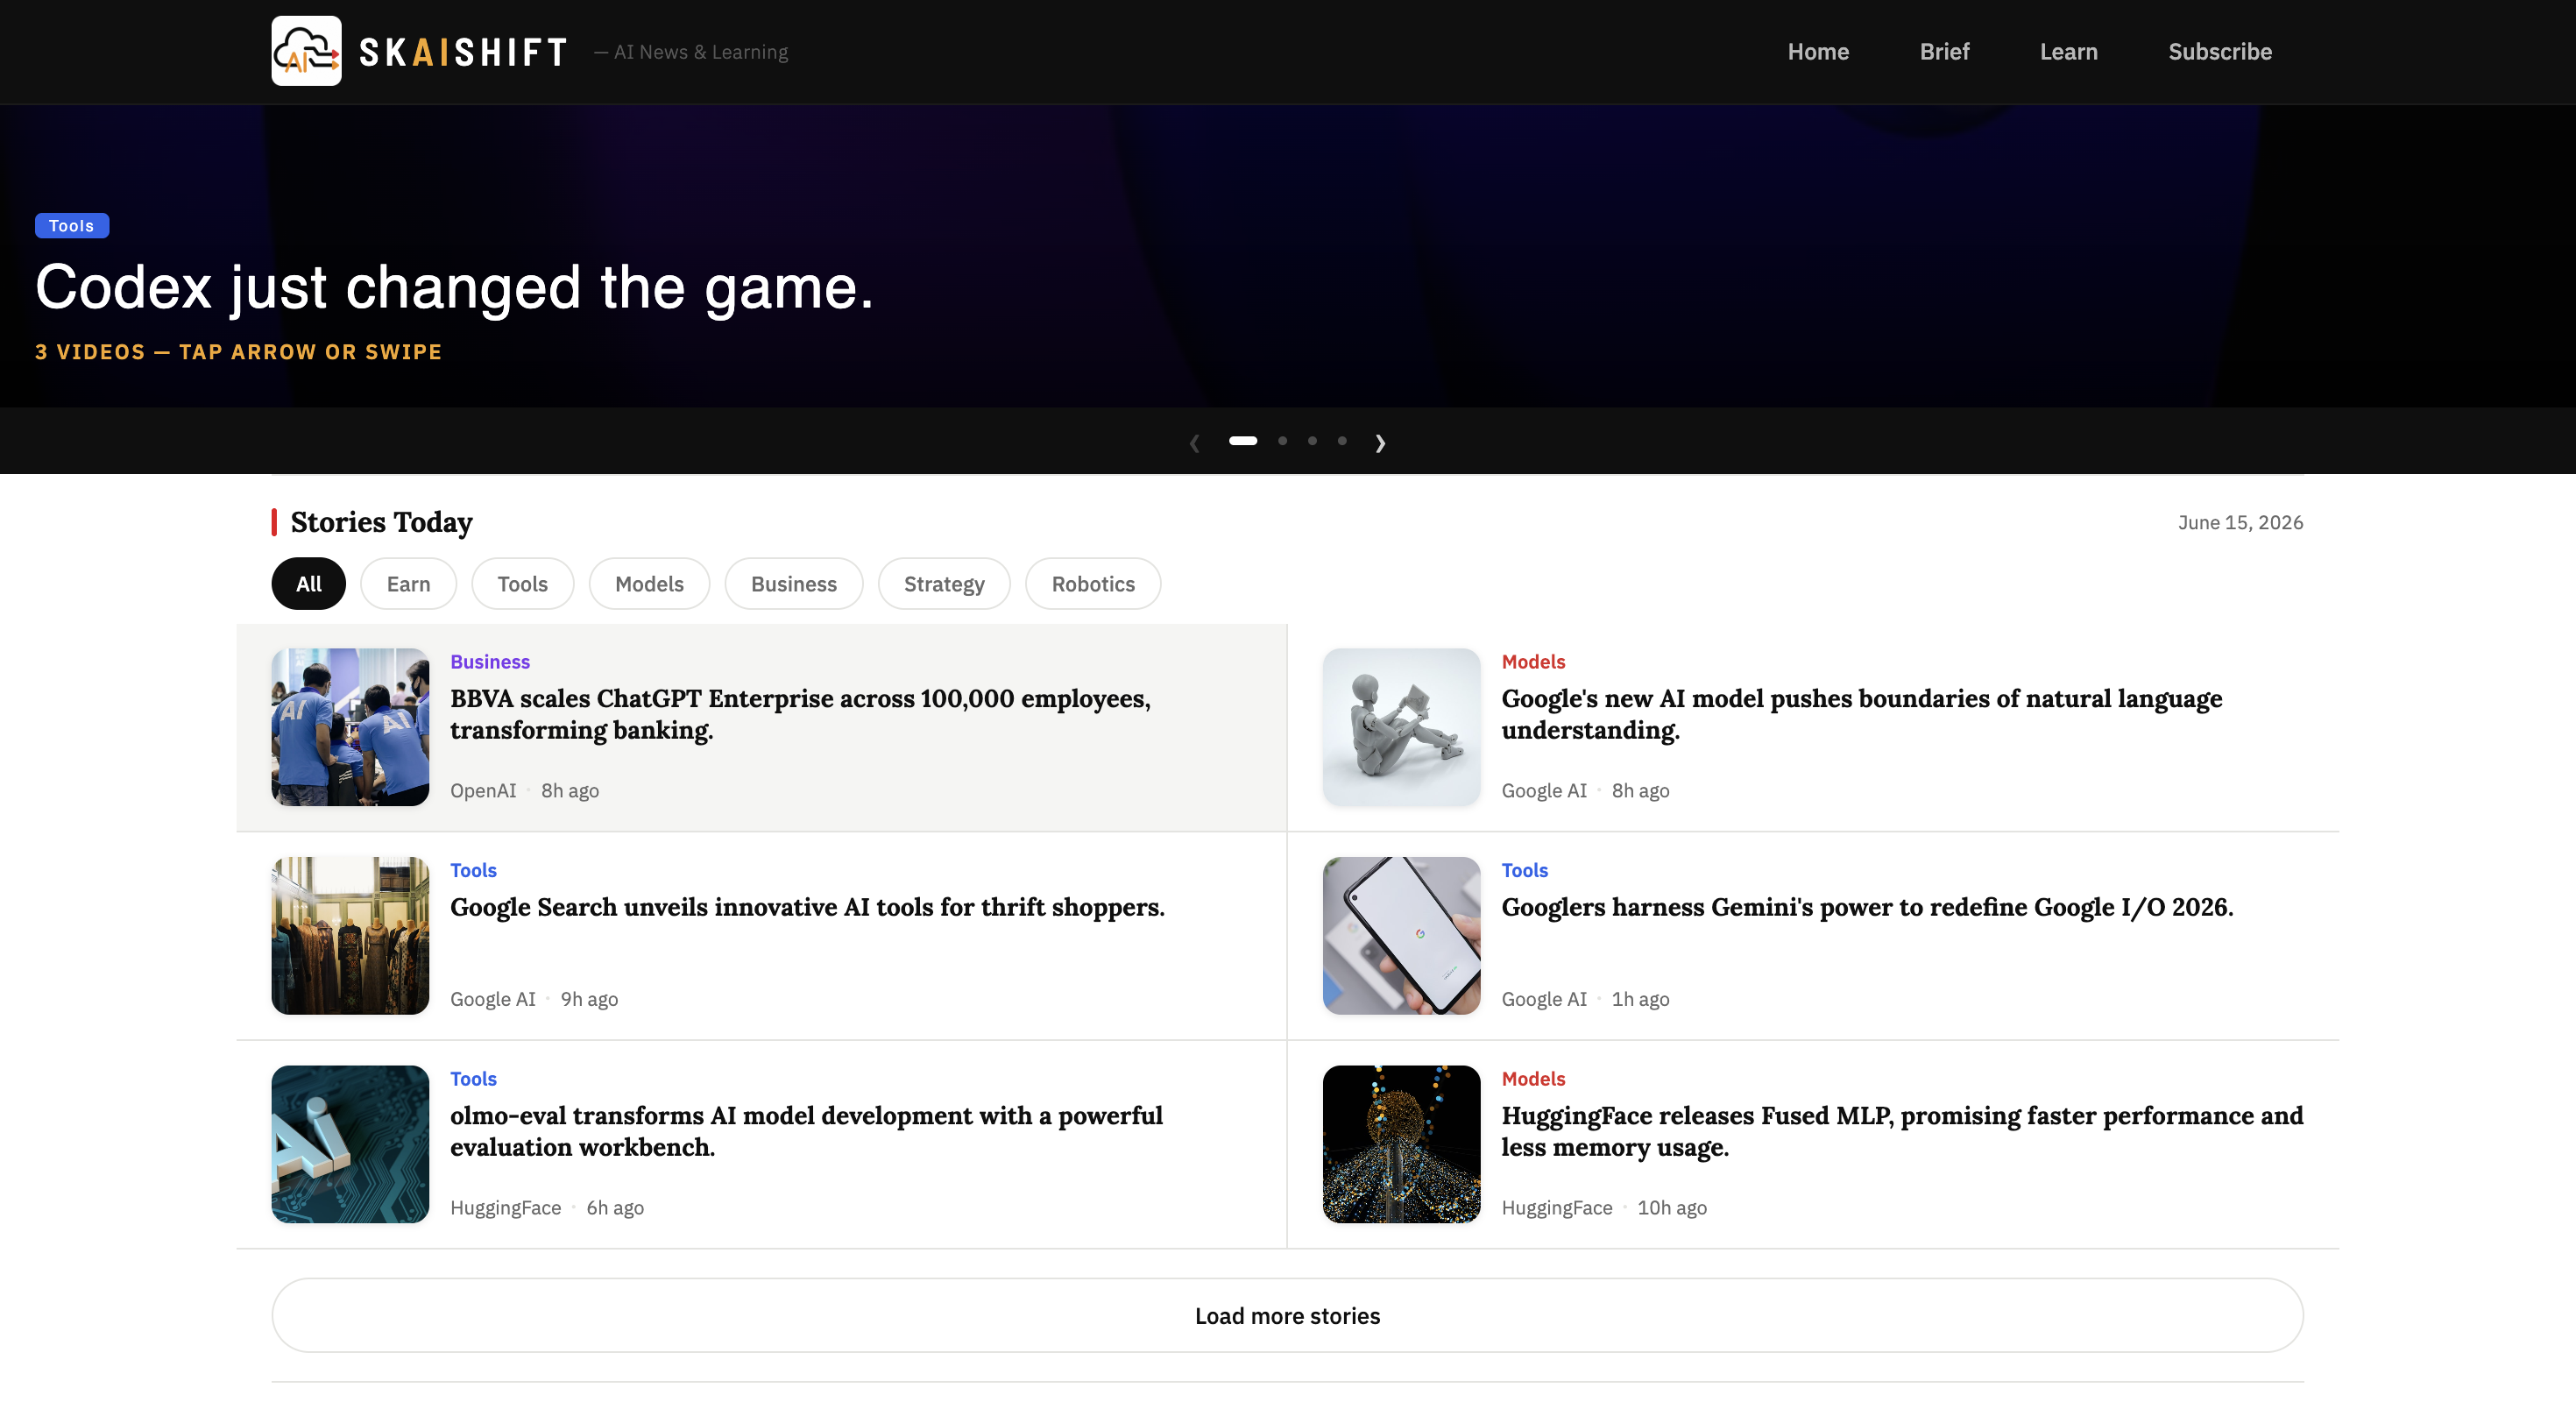Filter stories by Robotics pill
Viewport: 2576px width, 1402px height.
click(x=1093, y=584)
